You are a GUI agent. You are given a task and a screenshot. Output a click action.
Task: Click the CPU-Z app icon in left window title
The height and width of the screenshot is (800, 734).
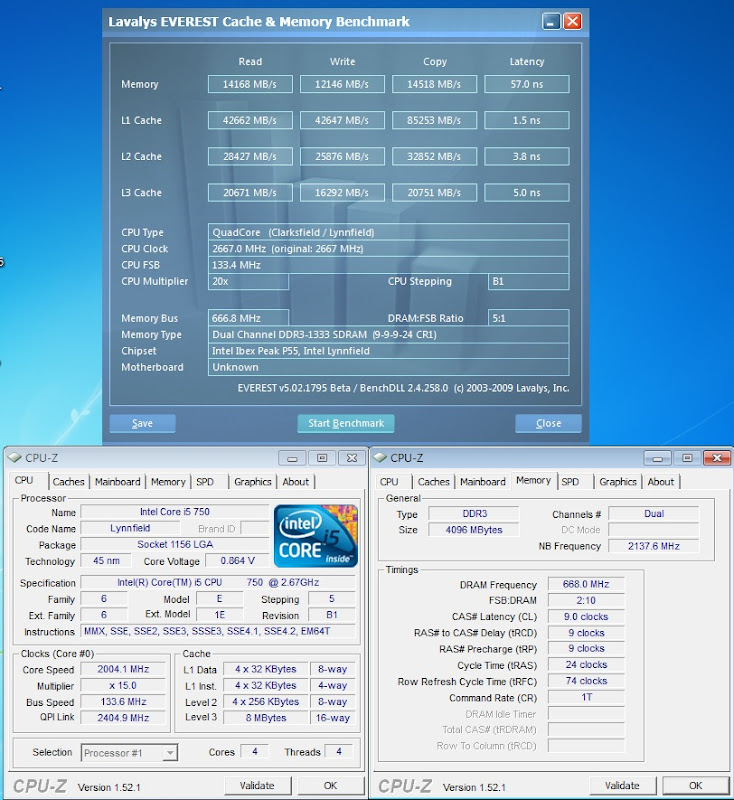click(x=15, y=458)
